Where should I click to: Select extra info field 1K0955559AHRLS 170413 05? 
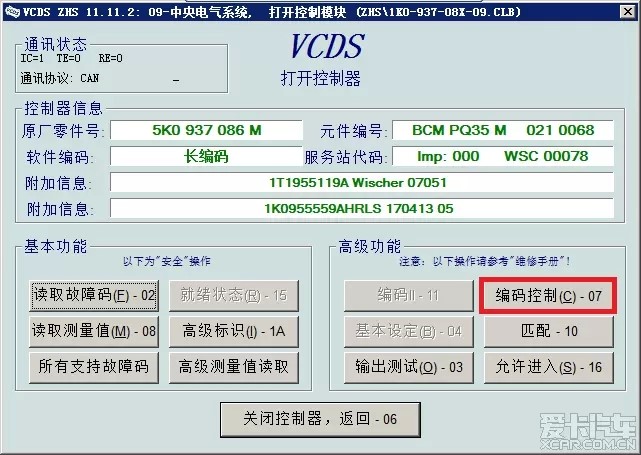tap(362, 208)
